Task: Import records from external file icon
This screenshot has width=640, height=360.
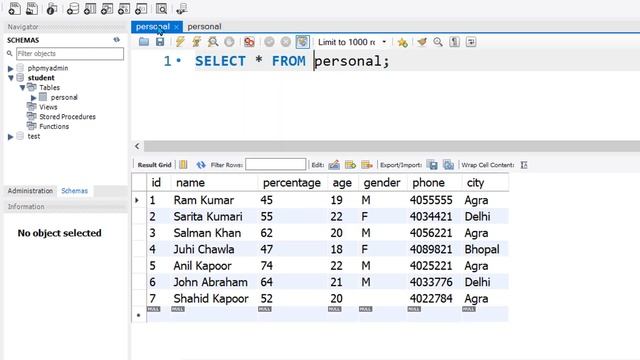Action: tap(448, 164)
